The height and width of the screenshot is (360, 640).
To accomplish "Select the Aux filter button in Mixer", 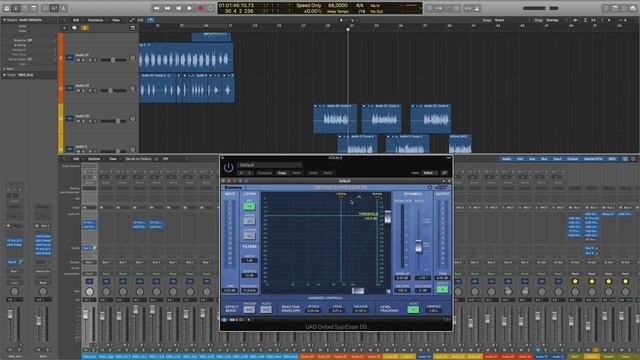I will tap(532, 159).
